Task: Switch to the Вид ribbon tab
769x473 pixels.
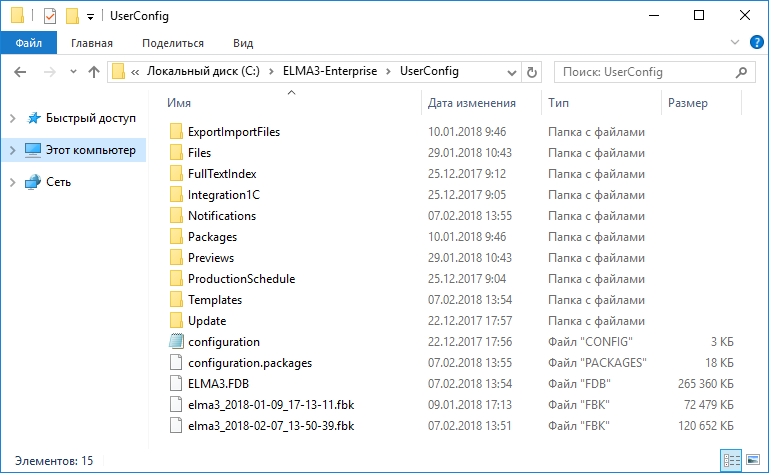Action: (243, 43)
